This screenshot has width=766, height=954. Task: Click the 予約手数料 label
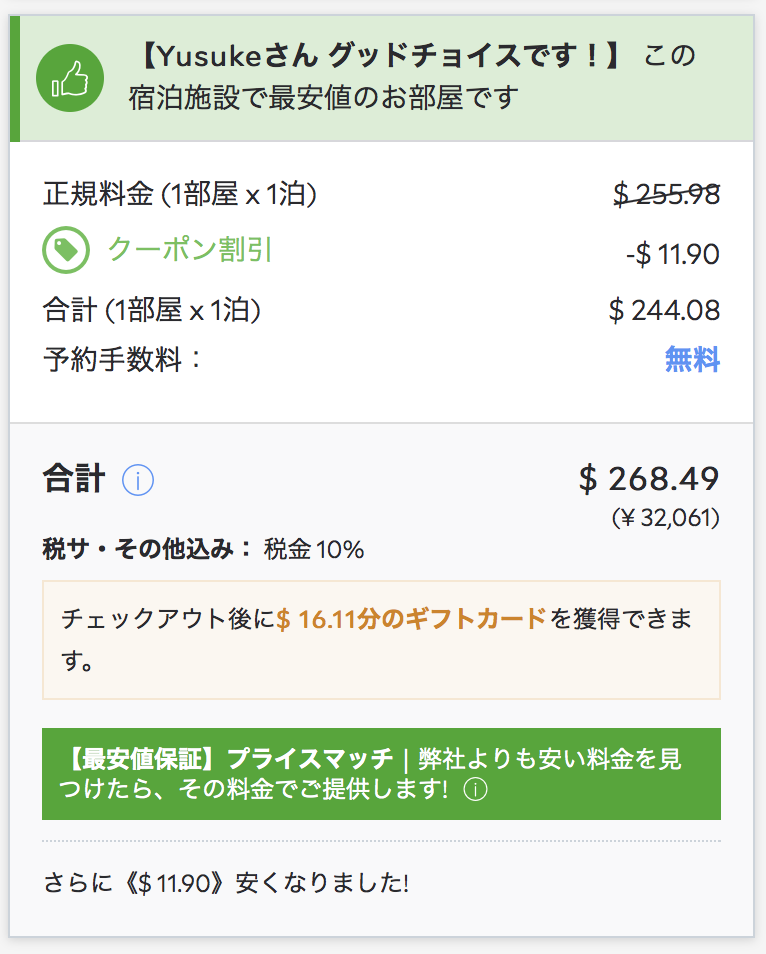122,359
